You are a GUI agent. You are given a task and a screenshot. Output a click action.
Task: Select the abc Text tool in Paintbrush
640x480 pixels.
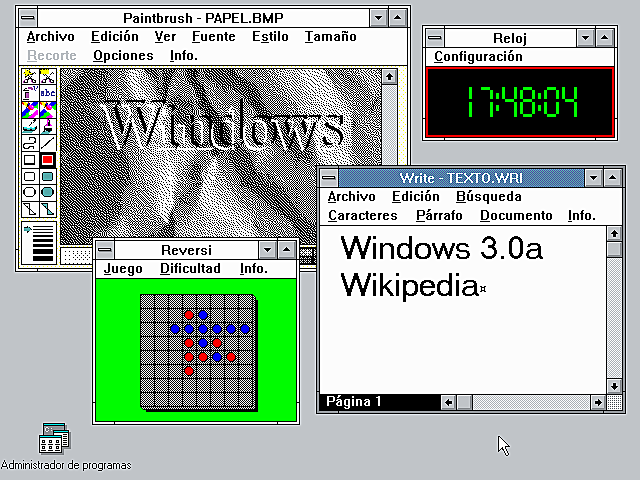click(48, 93)
